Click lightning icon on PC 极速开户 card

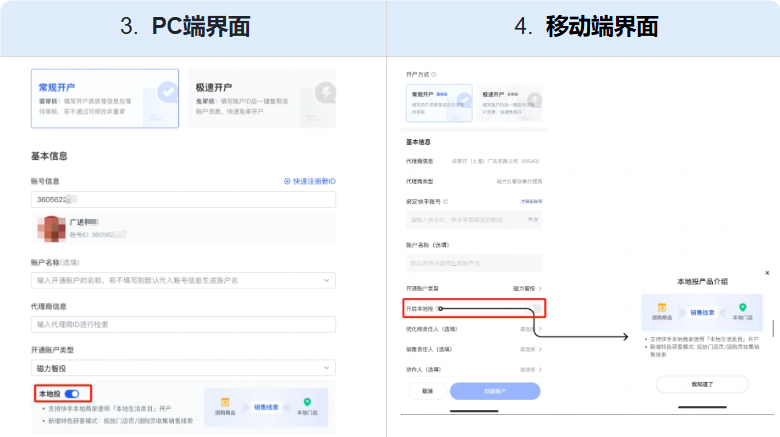coord(325,92)
